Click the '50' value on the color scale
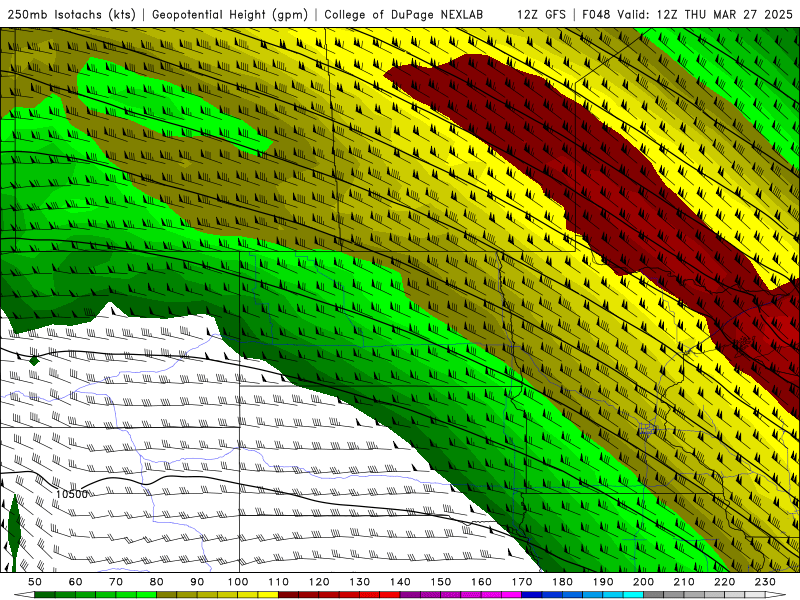Screen dimensions: 800x600 [35, 582]
